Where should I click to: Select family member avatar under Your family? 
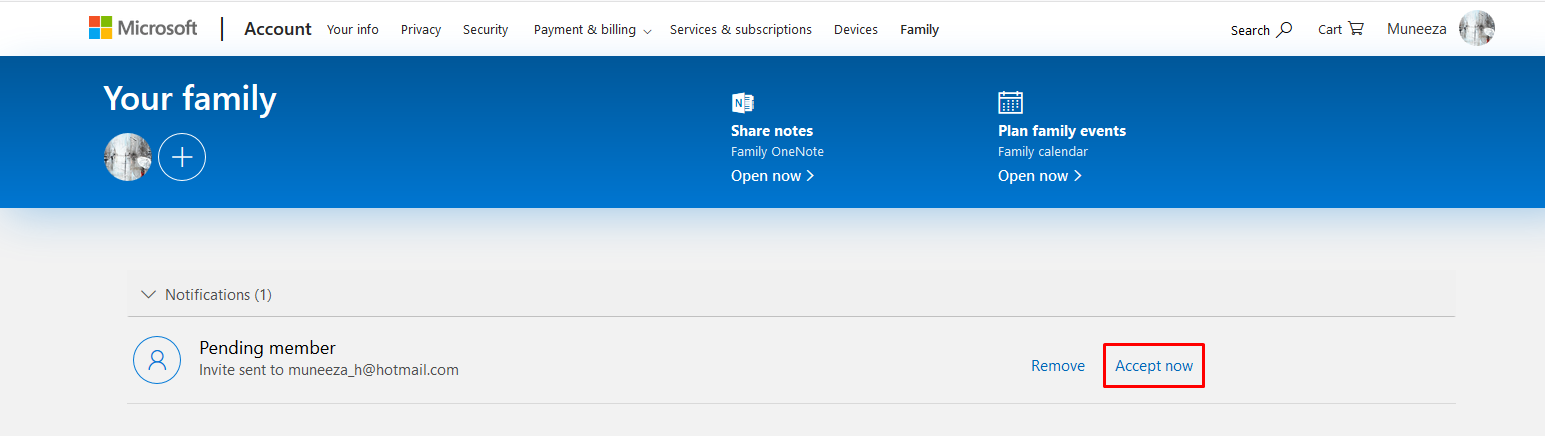[128, 157]
